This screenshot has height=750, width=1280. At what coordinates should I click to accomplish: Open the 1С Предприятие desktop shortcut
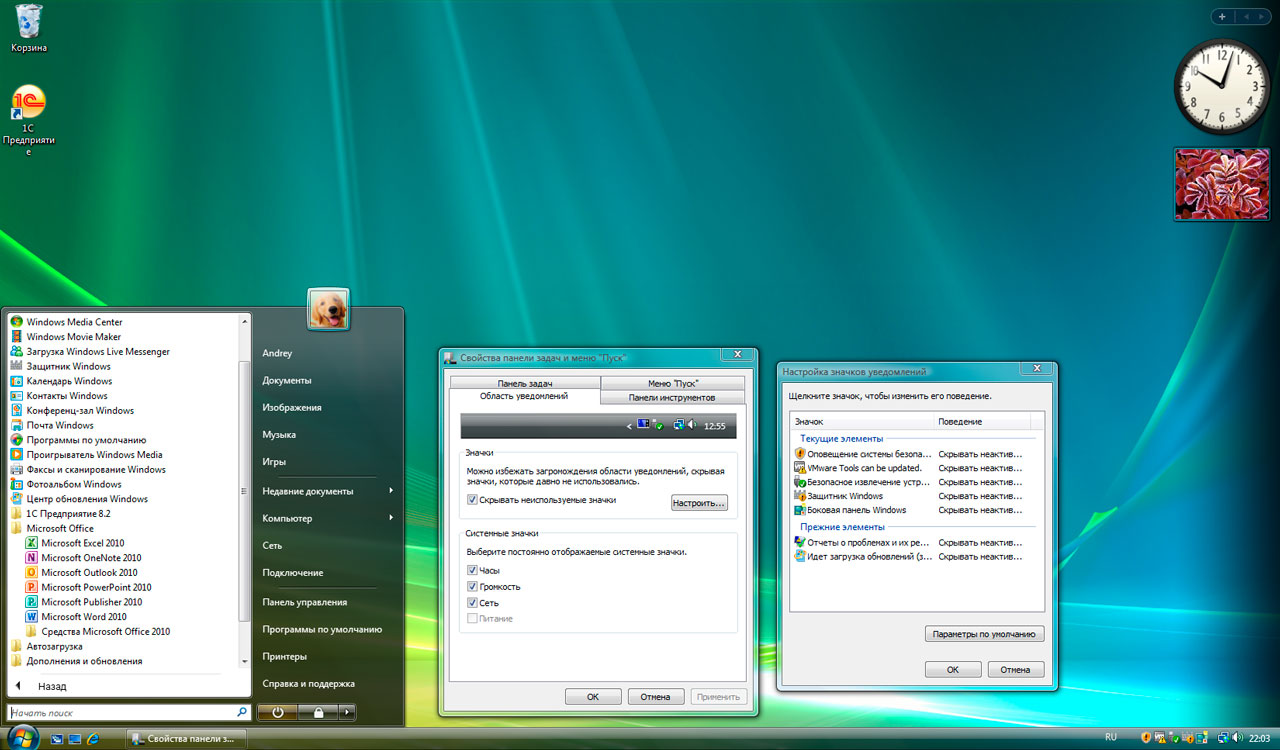tap(29, 103)
